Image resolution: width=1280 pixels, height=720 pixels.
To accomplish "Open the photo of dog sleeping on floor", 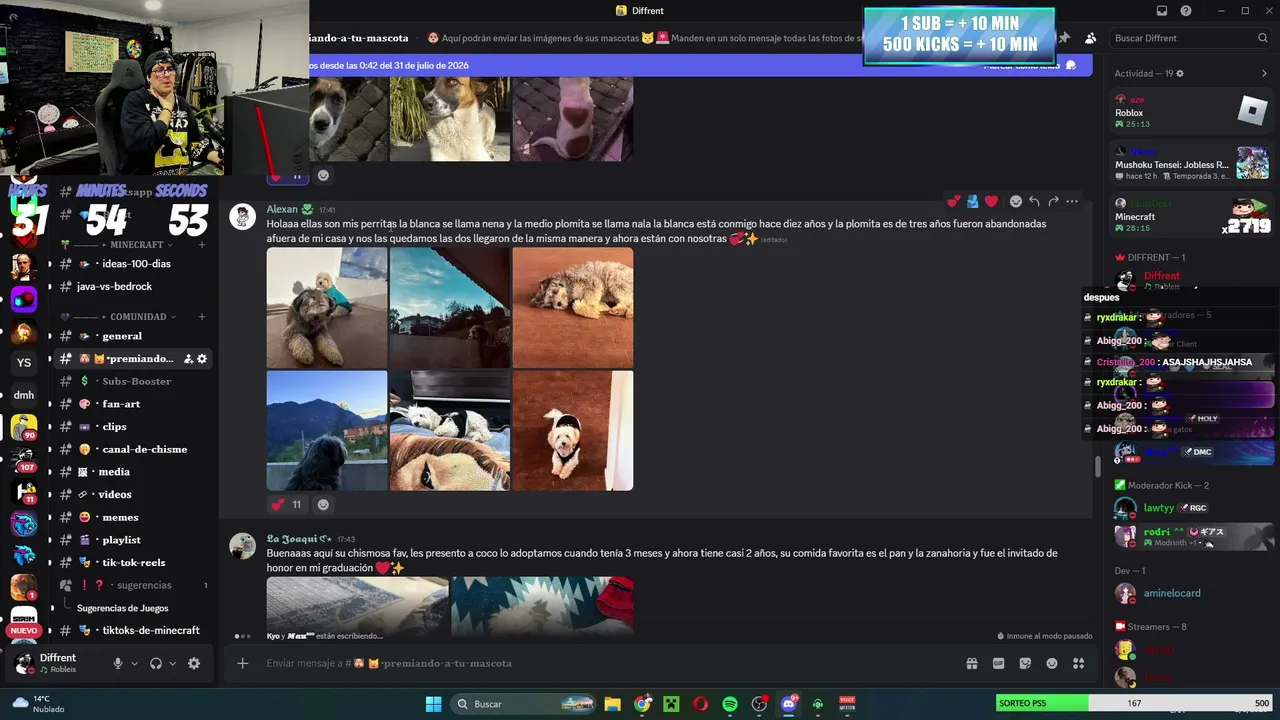I will pos(573,308).
